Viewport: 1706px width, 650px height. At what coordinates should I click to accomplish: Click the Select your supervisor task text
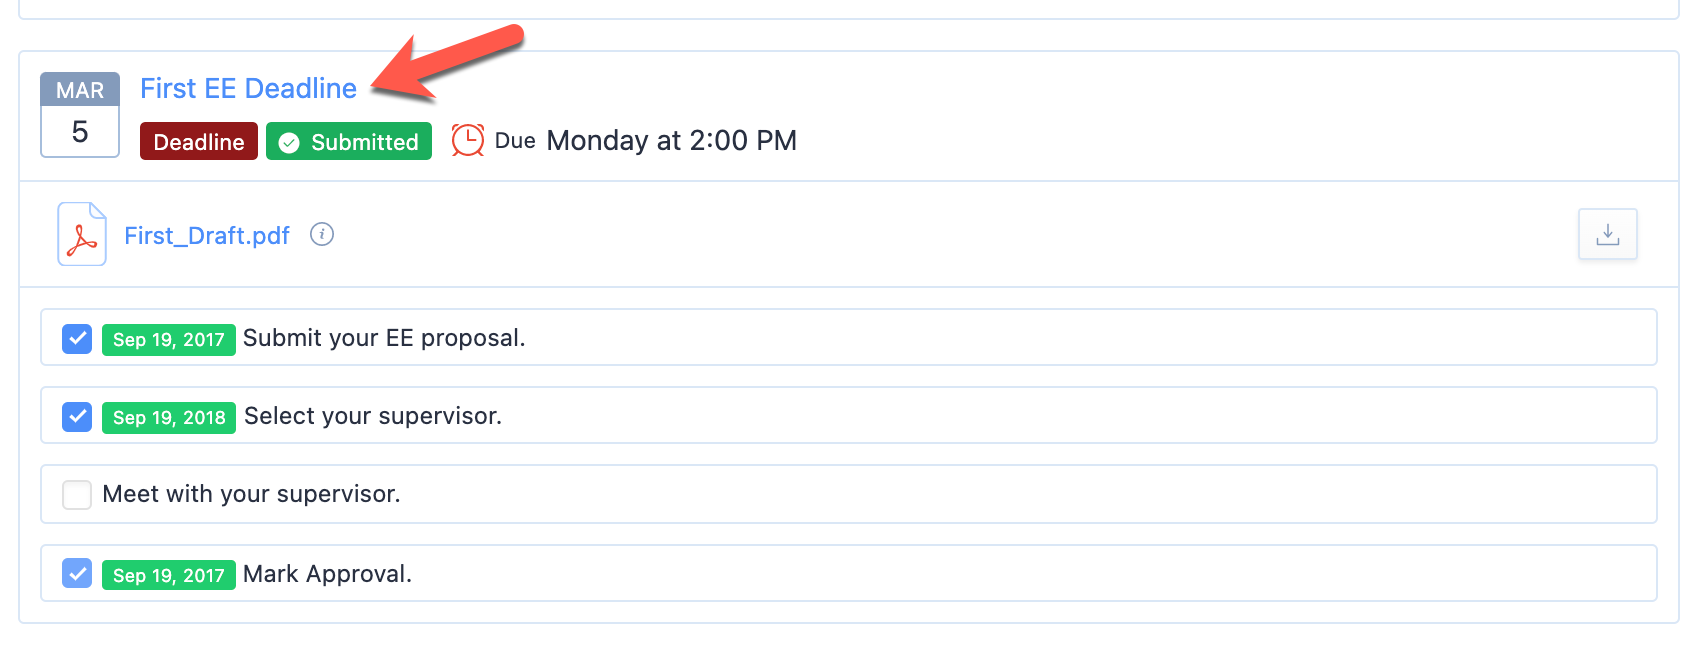(373, 416)
